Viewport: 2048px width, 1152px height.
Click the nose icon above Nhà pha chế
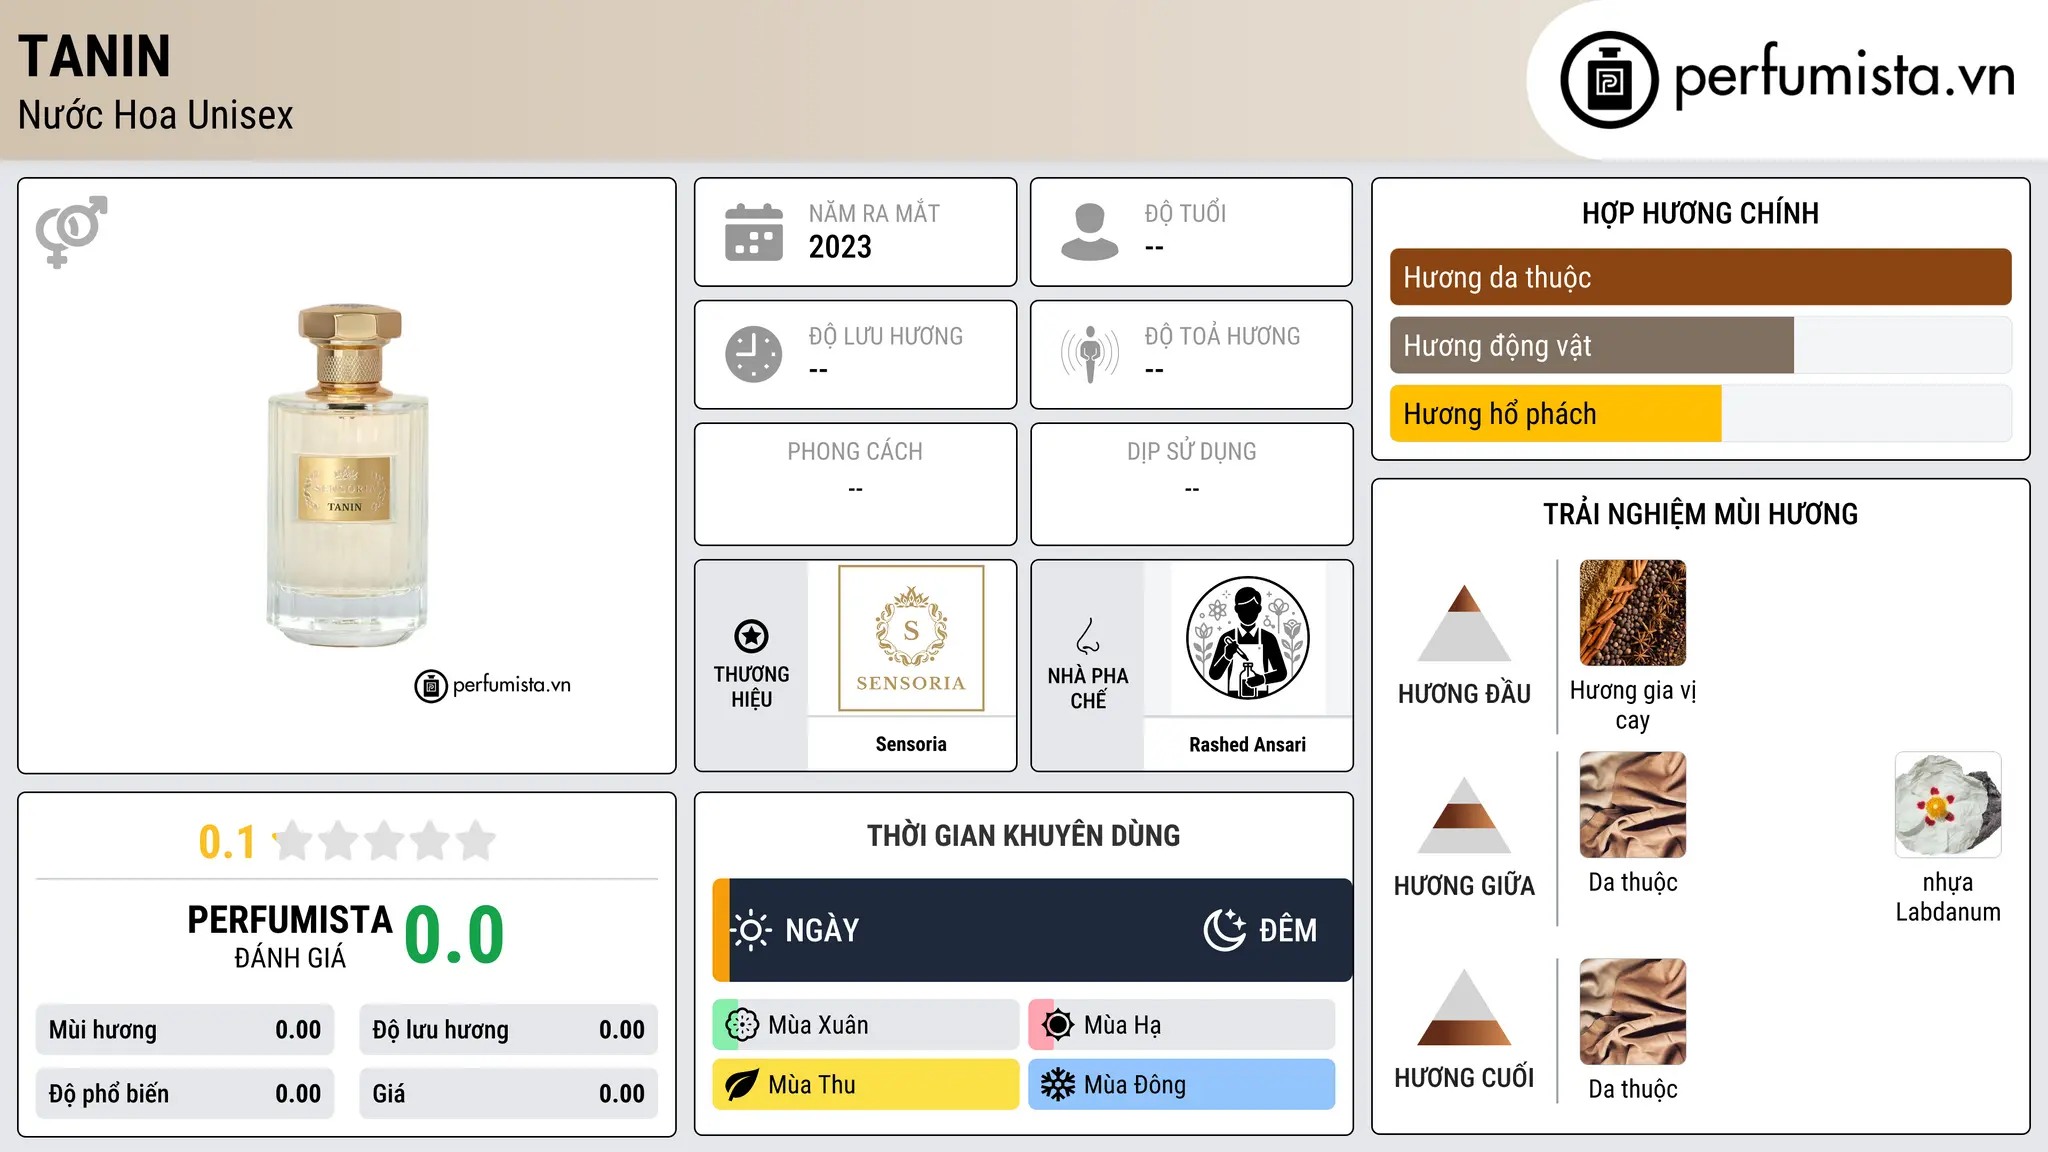1088,636
